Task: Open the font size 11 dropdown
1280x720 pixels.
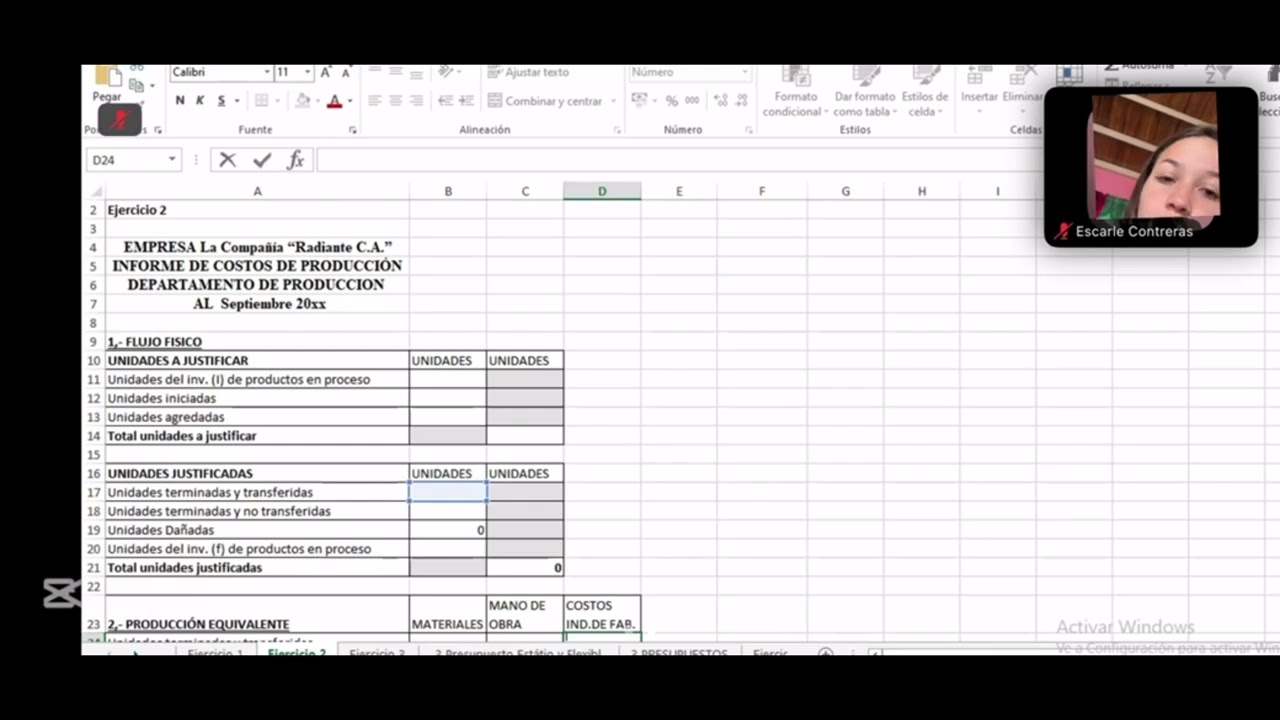Action: pyautogui.click(x=307, y=72)
